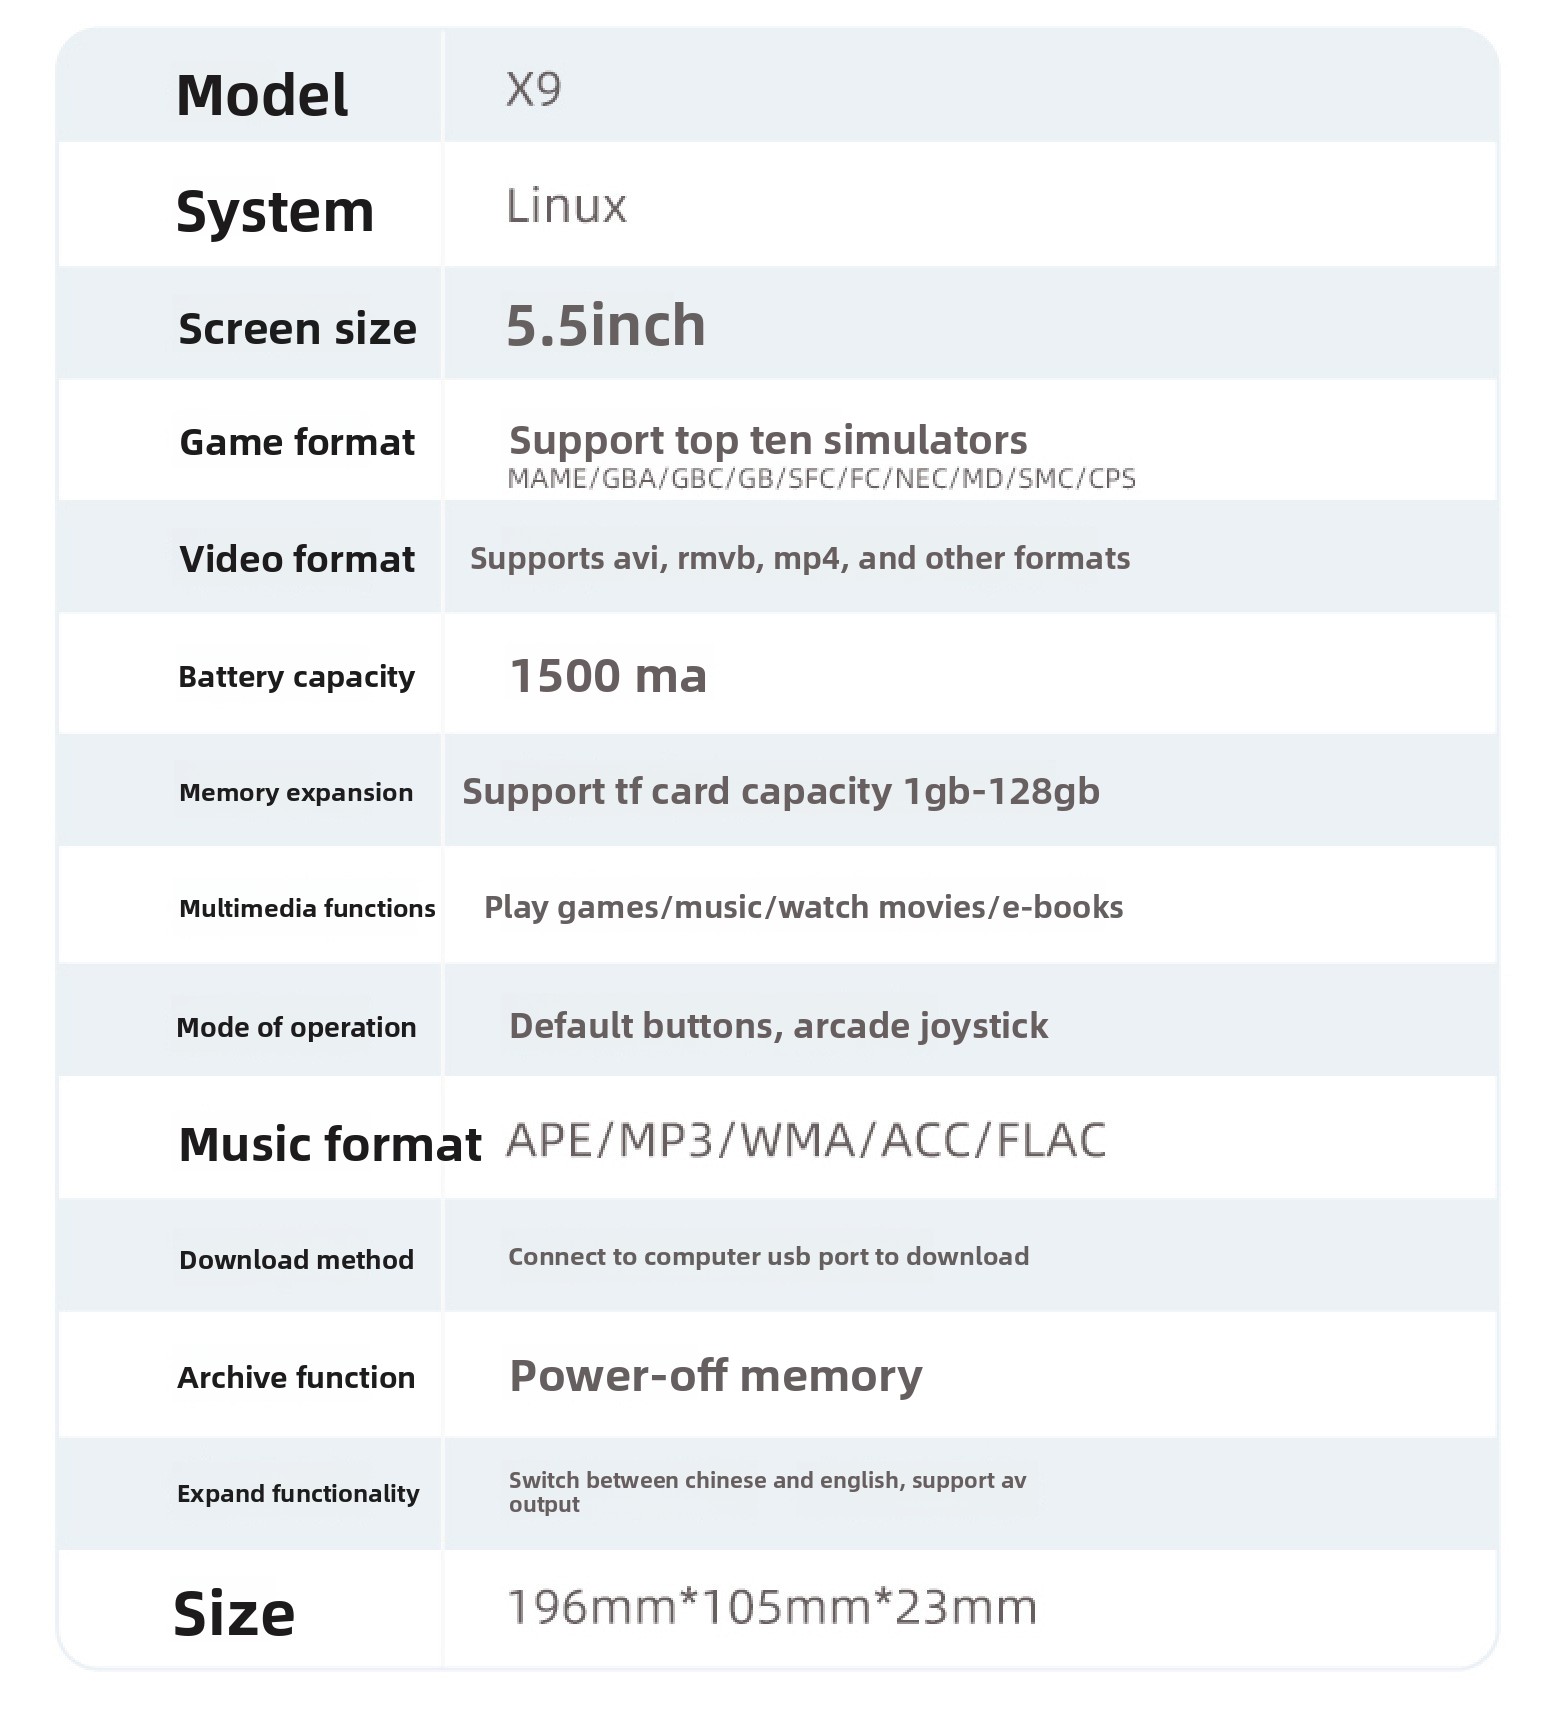Select the 196mm*105mm*23mm size value
The width and height of the screenshot is (1566, 1727).
pos(773,1607)
